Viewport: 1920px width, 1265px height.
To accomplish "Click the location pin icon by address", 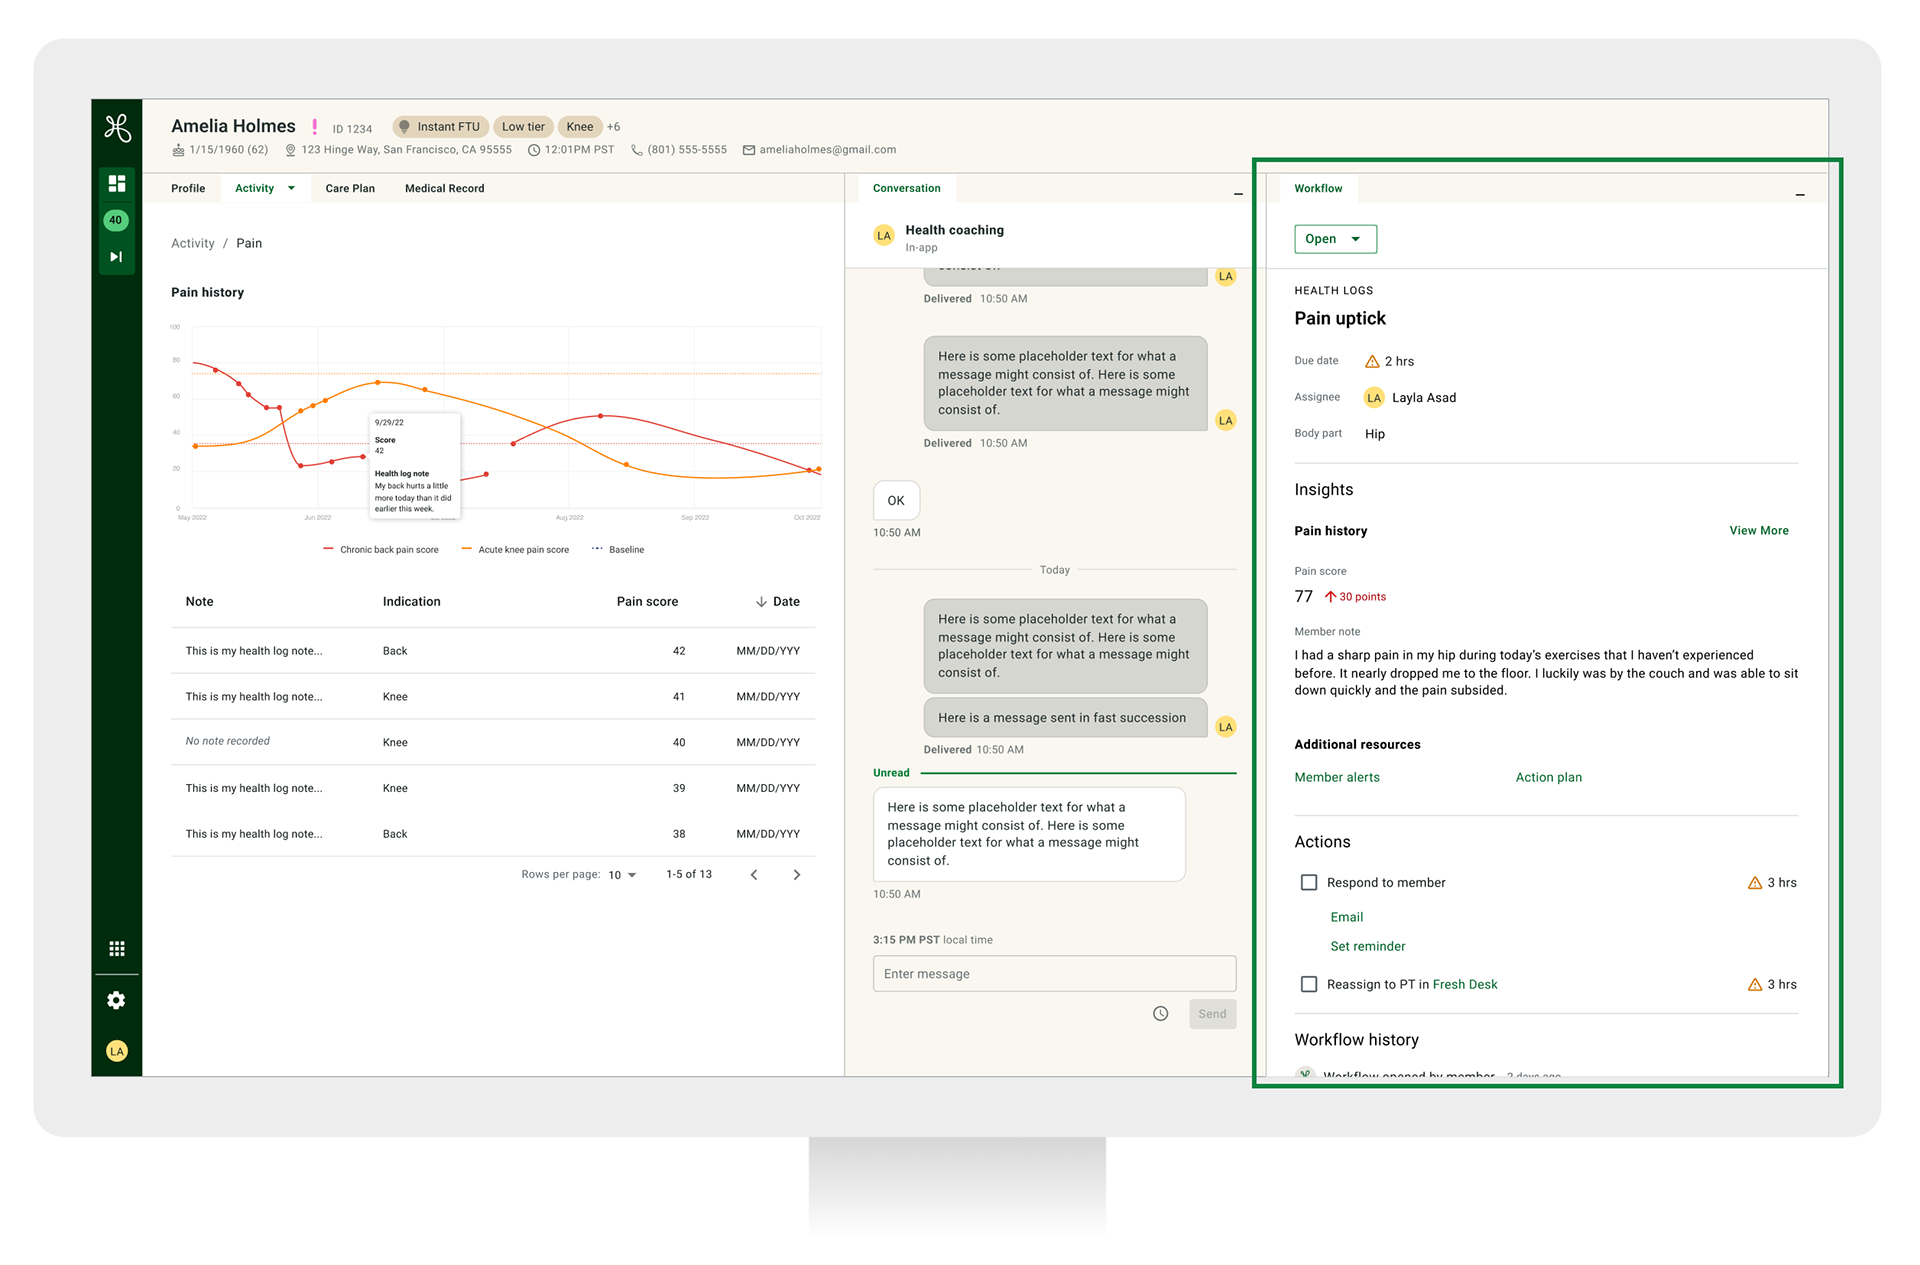I will 290,150.
